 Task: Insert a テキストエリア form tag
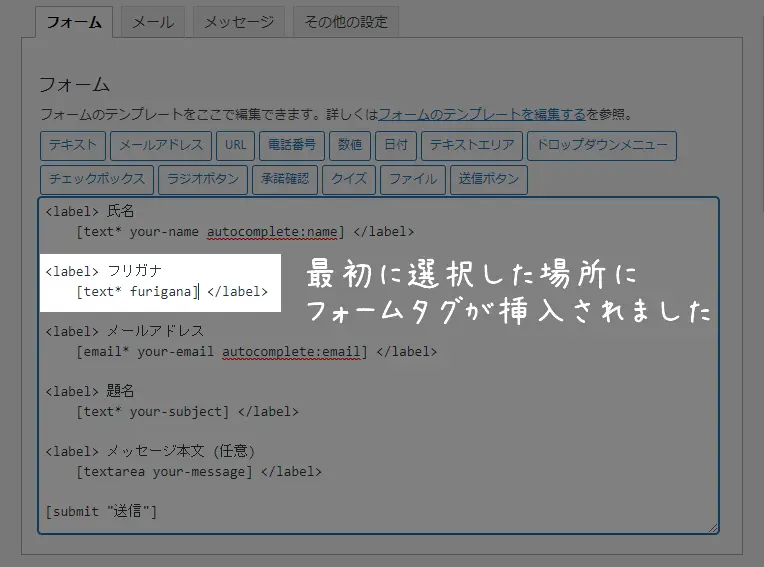point(472,145)
